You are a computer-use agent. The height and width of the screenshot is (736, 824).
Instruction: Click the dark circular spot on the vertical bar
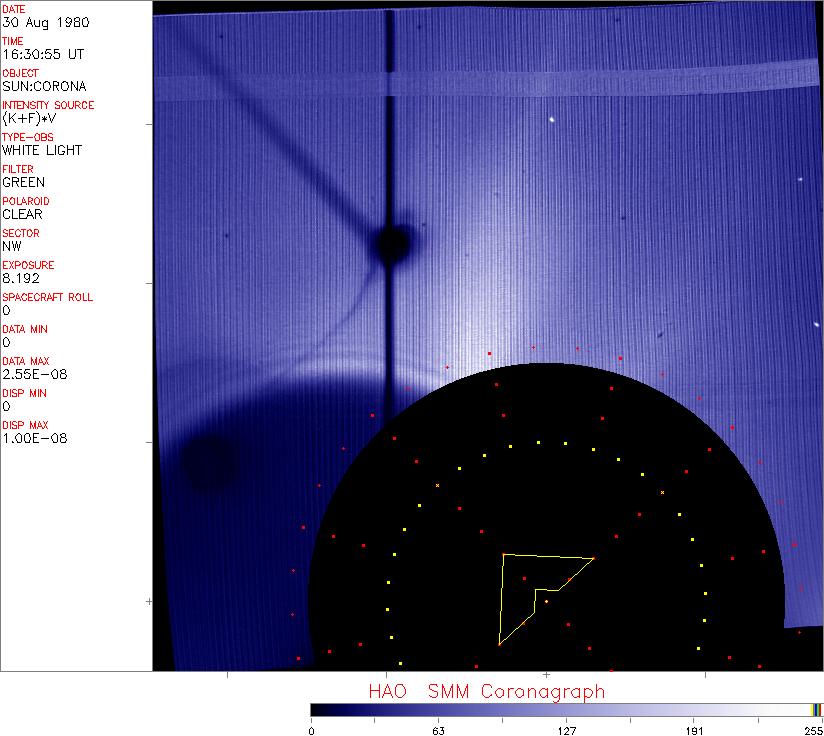(x=391, y=241)
